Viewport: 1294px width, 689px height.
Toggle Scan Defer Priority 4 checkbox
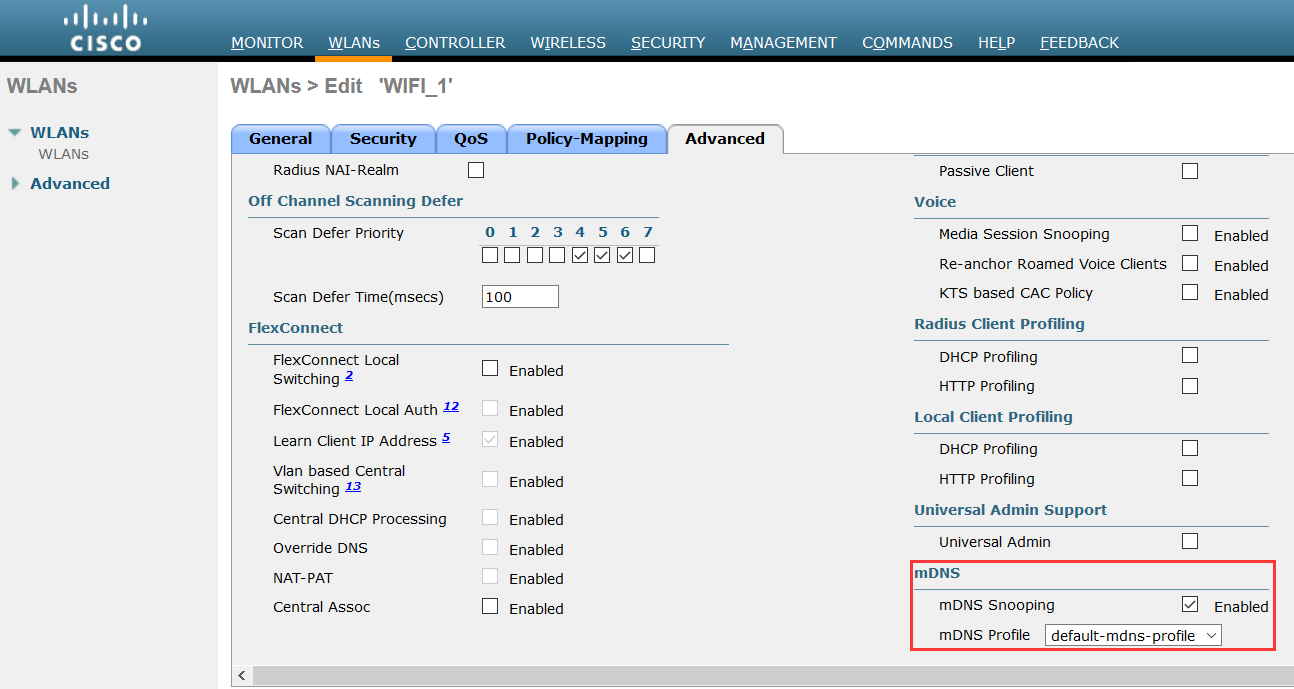tap(580, 256)
